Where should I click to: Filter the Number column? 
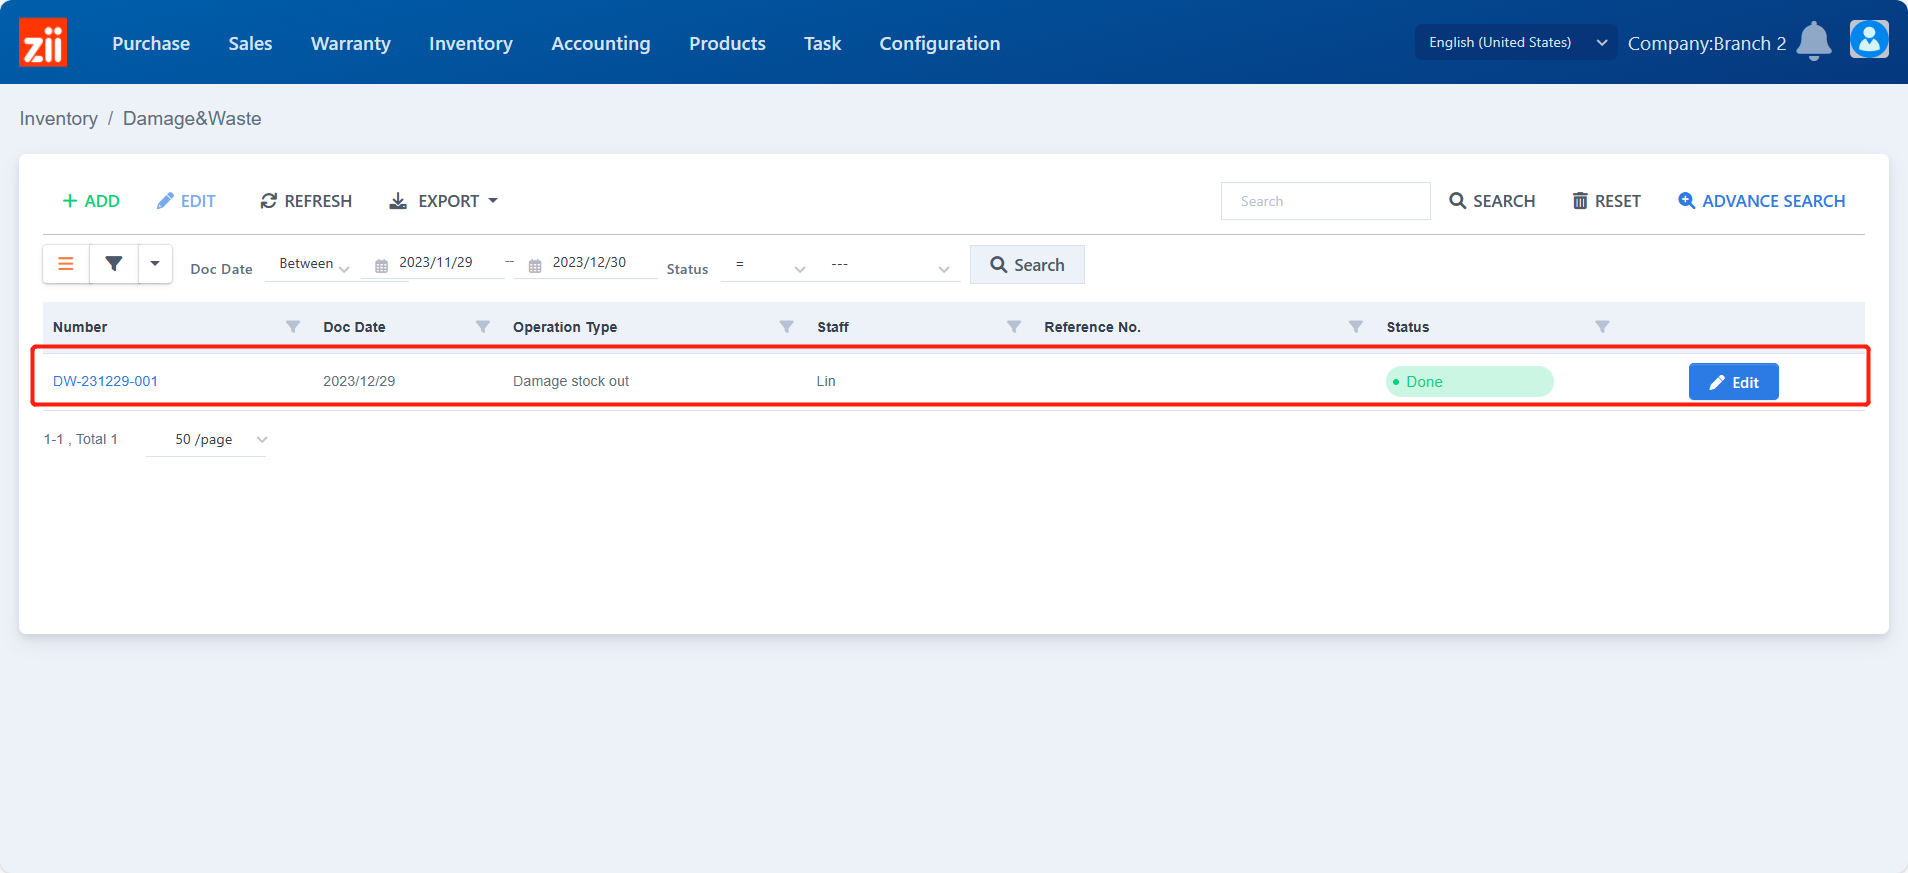[x=293, y=327]
